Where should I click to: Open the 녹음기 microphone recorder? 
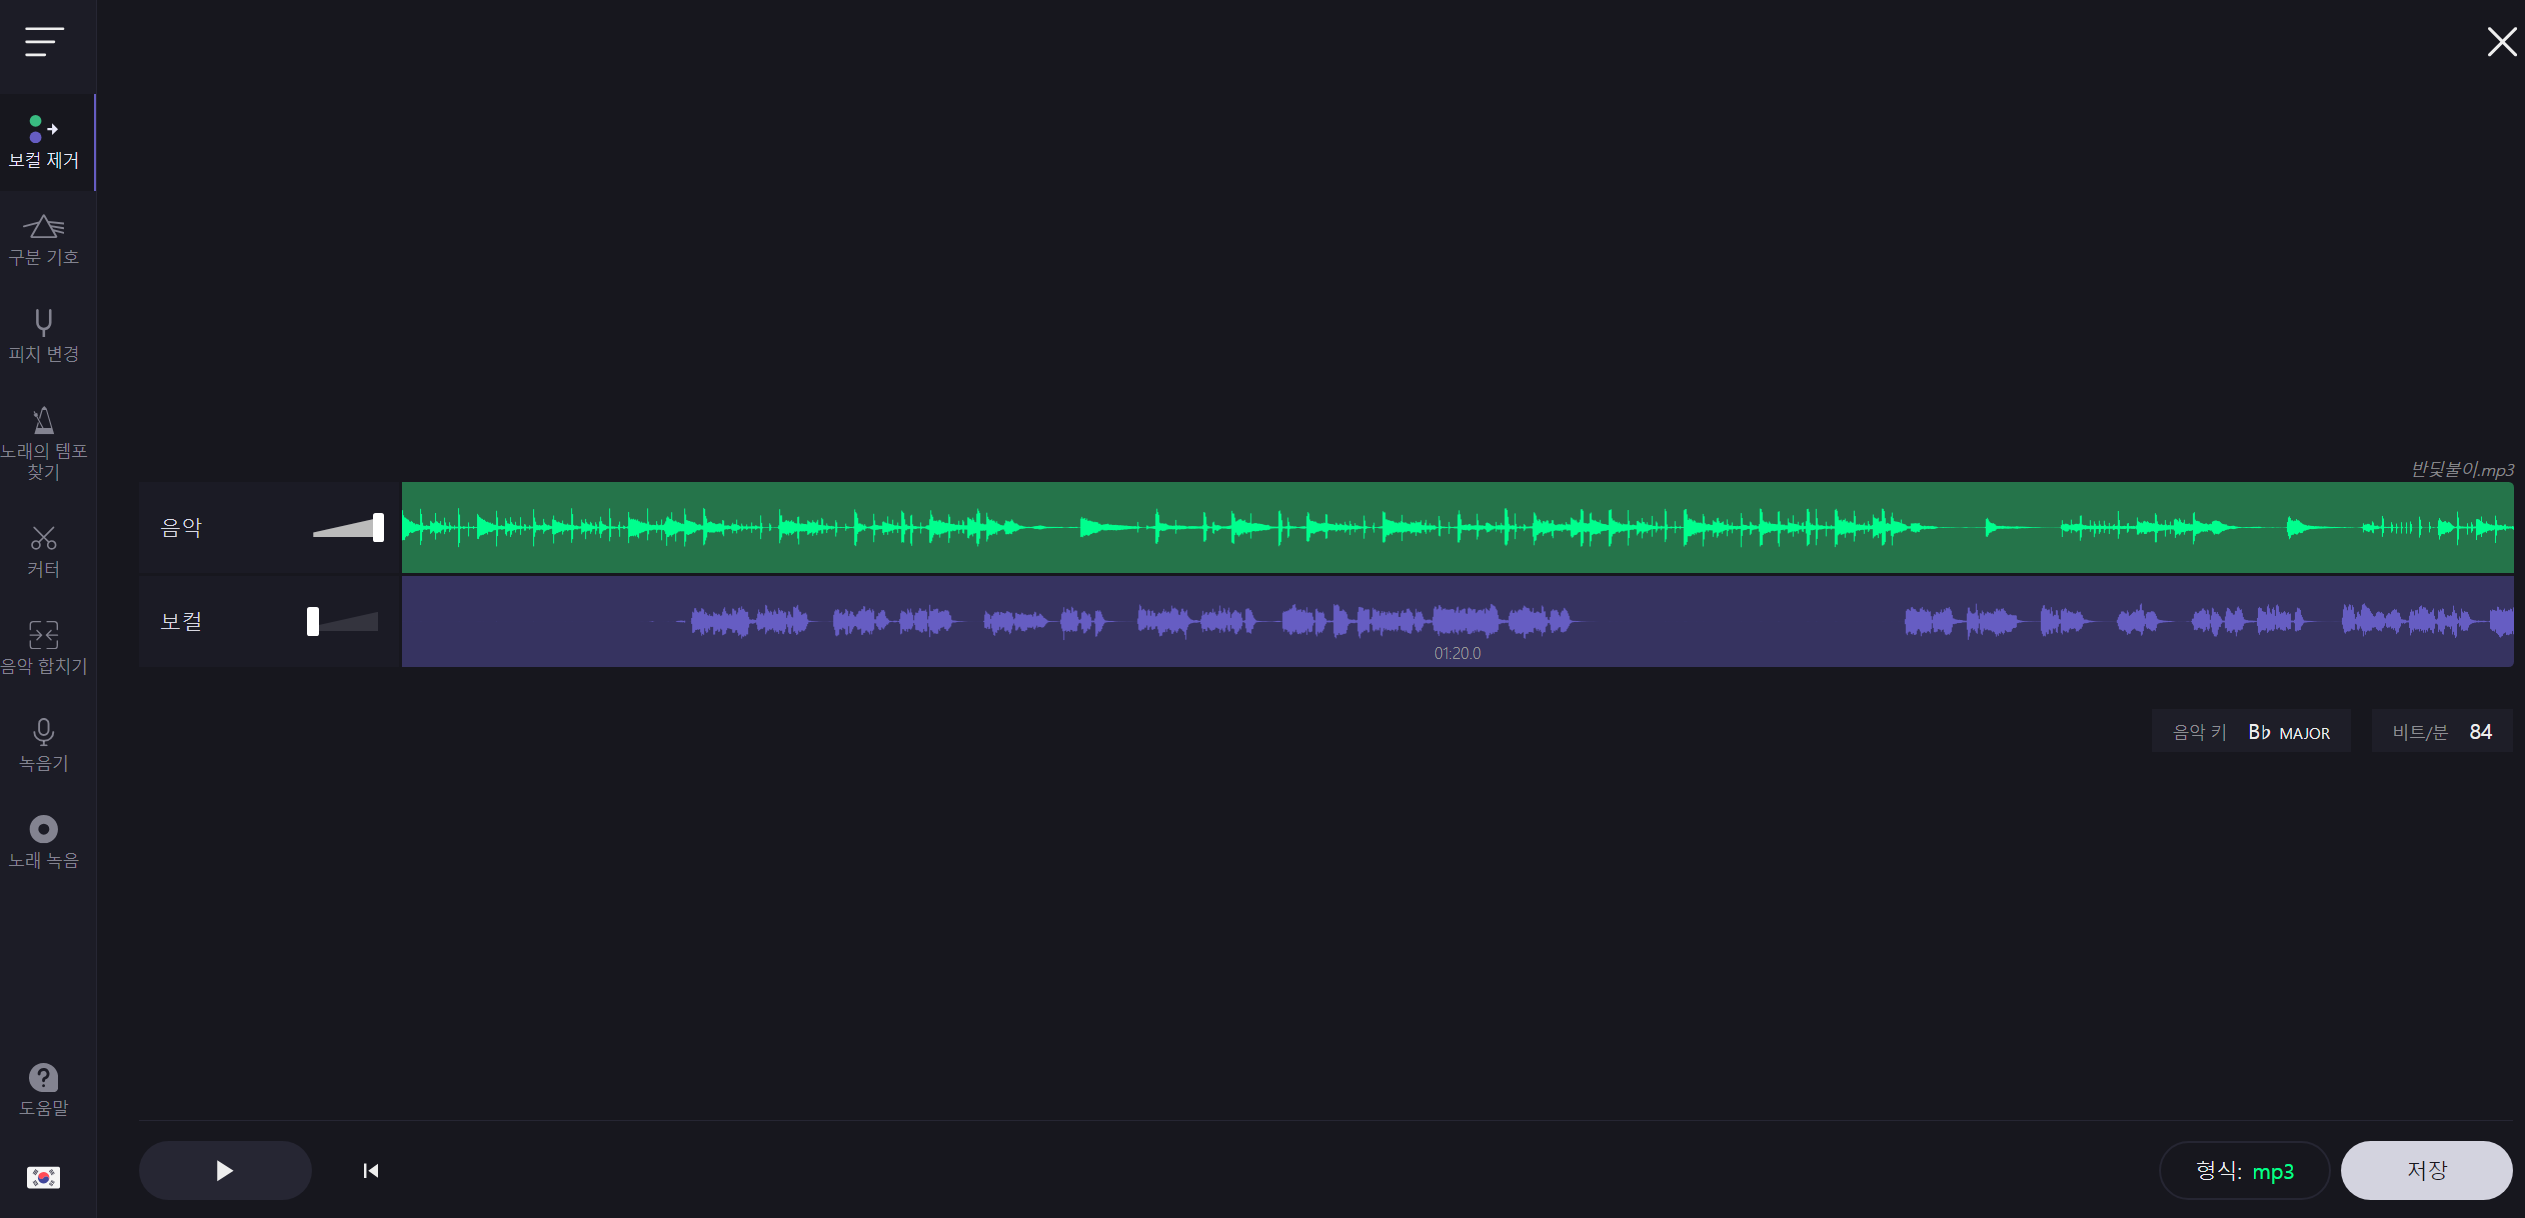click(x=44, y=744)
